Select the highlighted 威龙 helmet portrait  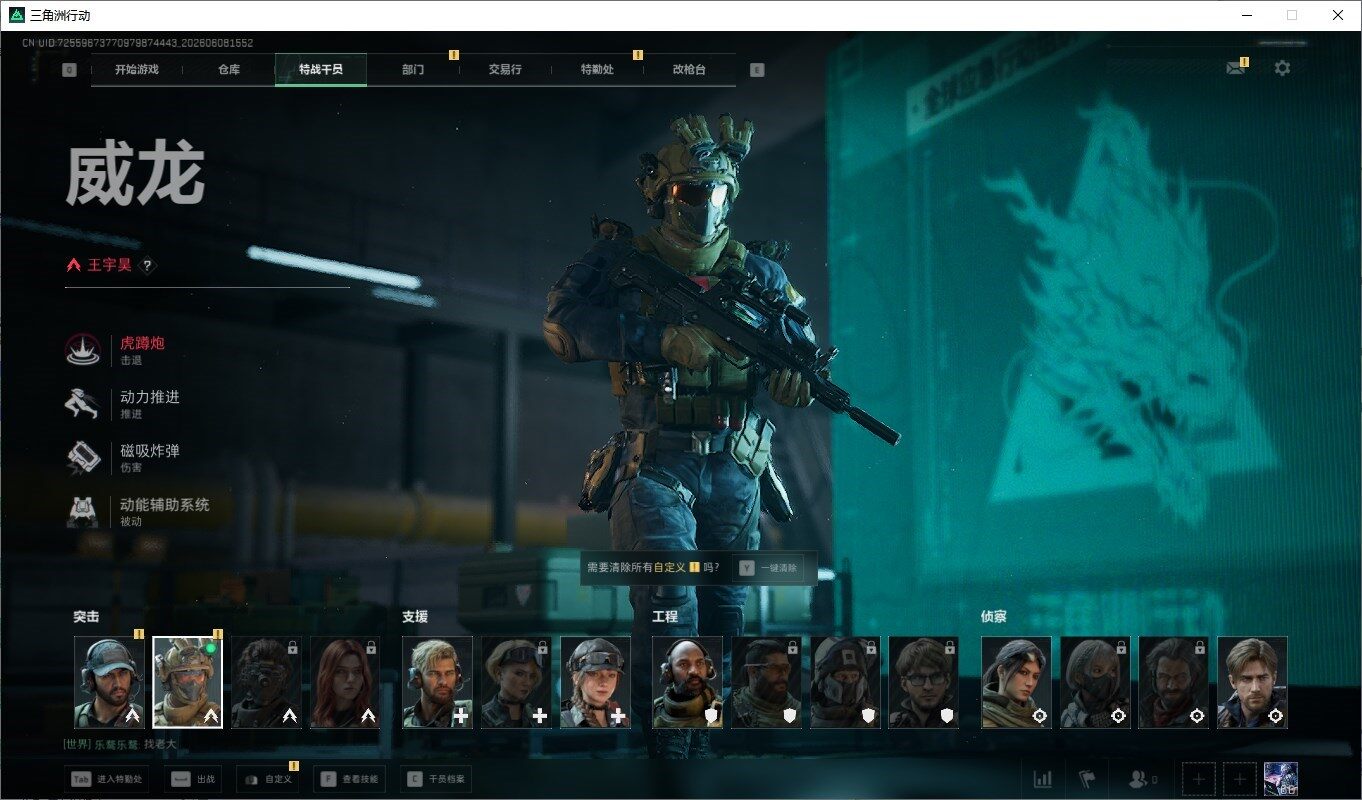(187, 682)
